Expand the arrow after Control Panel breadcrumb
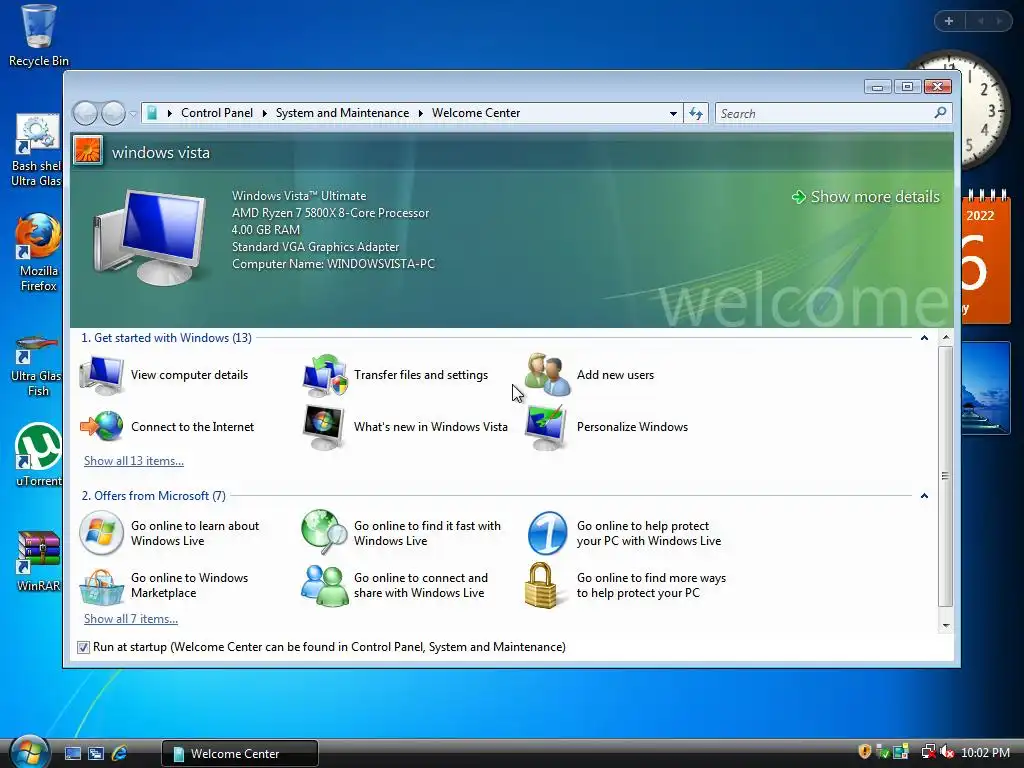 (x=264, y=114)
